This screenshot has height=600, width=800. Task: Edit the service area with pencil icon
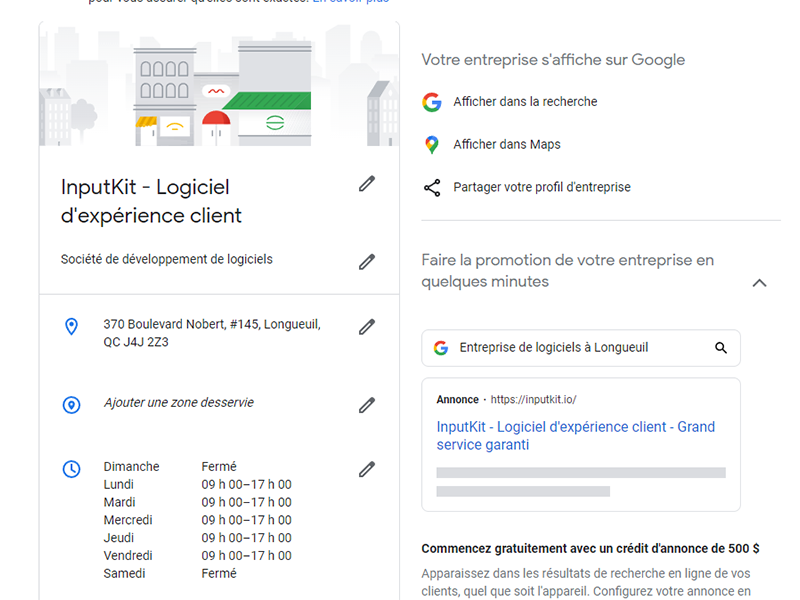pyautogui.click(x=367, y=405)
